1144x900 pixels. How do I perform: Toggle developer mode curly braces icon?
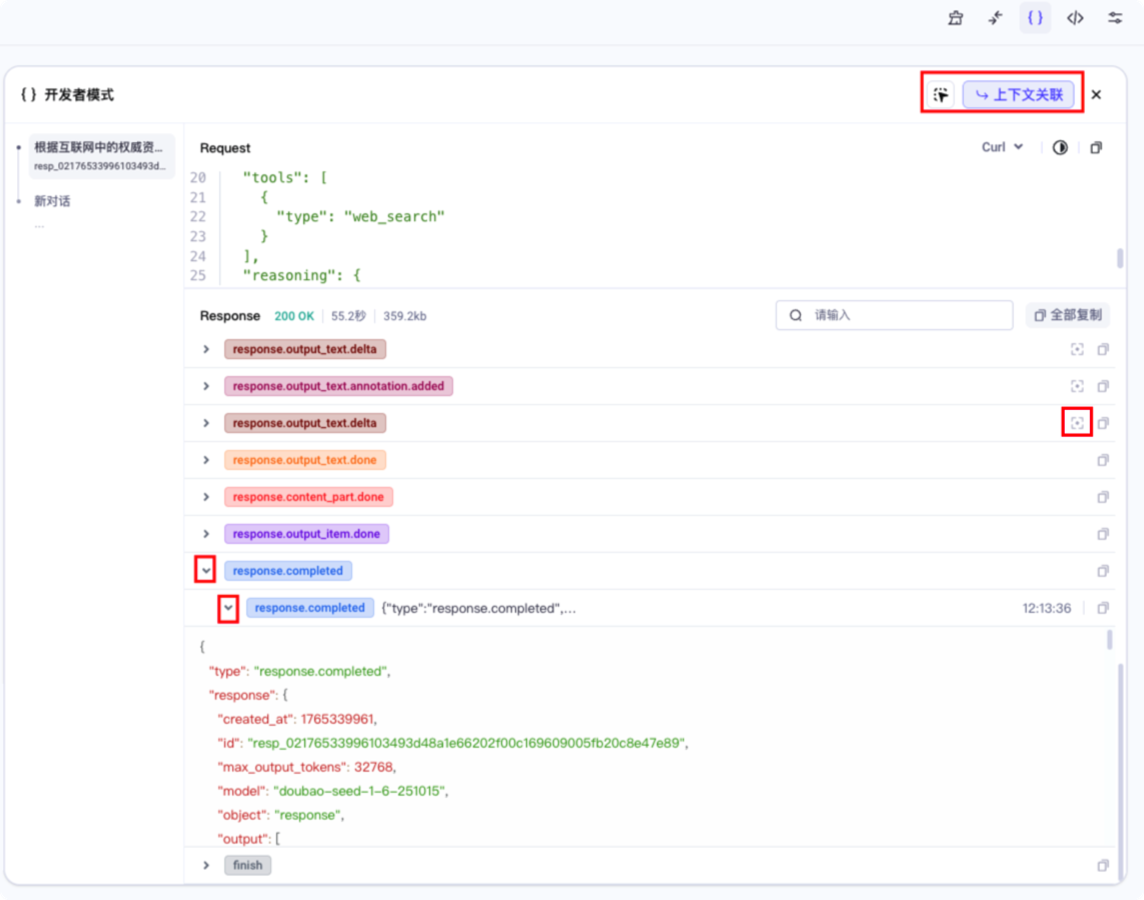pyautogui.click(x=1035, y=18)
